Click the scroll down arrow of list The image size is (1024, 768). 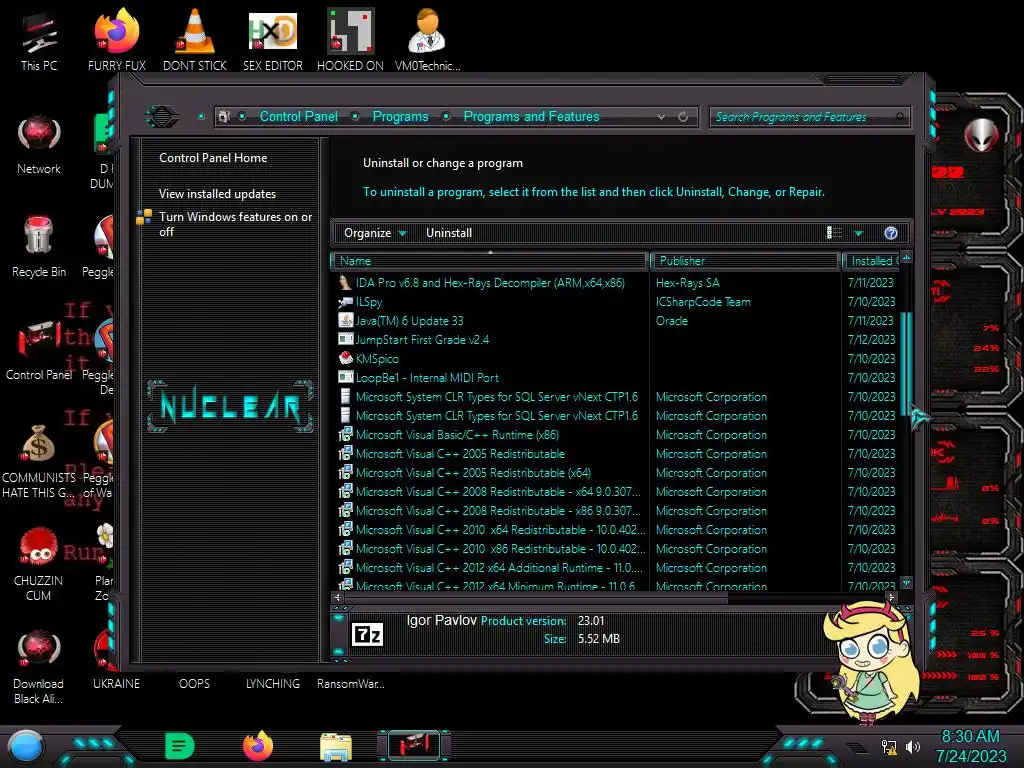[906, 582]
